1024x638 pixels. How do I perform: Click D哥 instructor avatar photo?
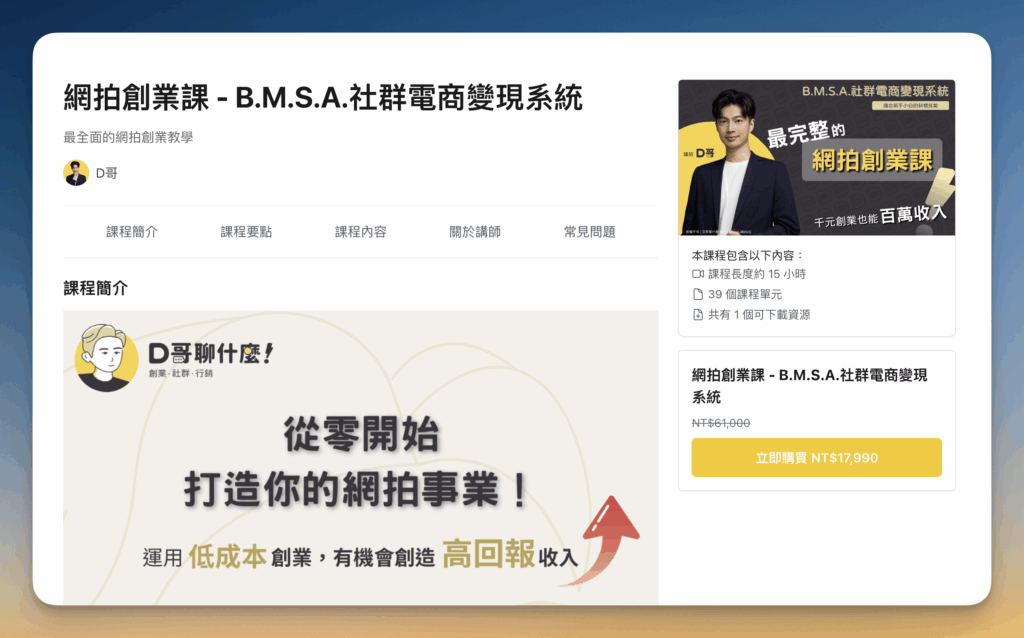point(76,173)
